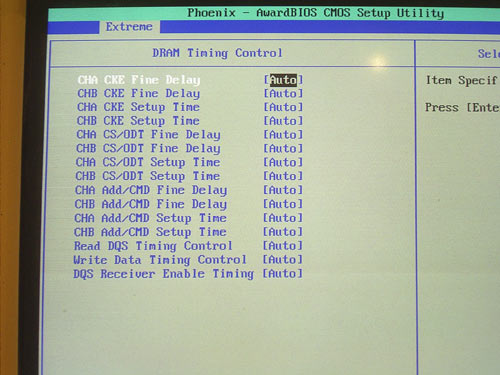
Task: Select the CHA Add/CMD Fine Delay label
Action: (151, 190)
